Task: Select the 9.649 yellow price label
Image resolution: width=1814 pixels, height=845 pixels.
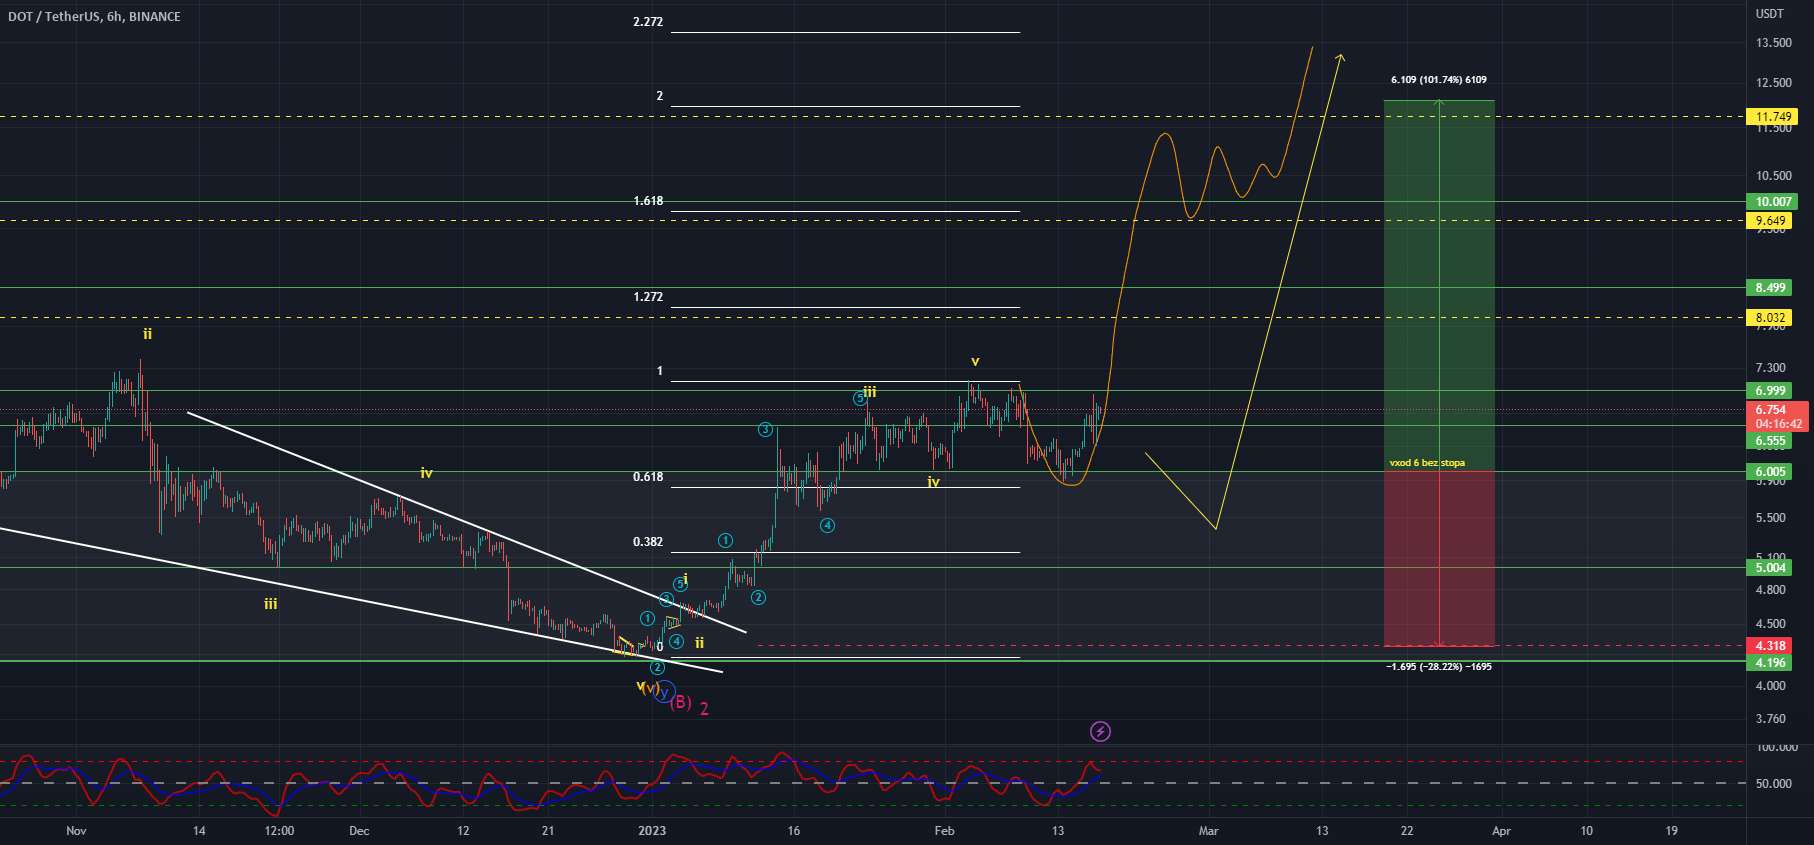Action: tap(1770, 221)
